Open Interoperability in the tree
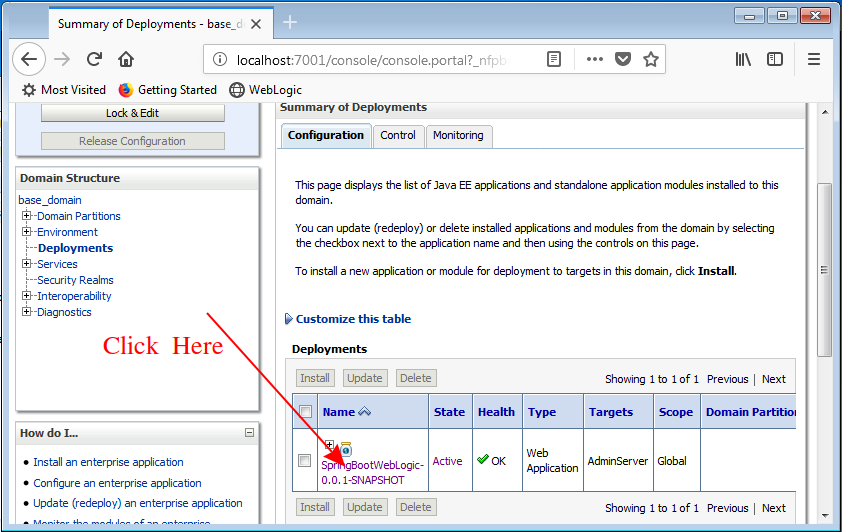This screenshot has width=842, height=532. (74, 296)
